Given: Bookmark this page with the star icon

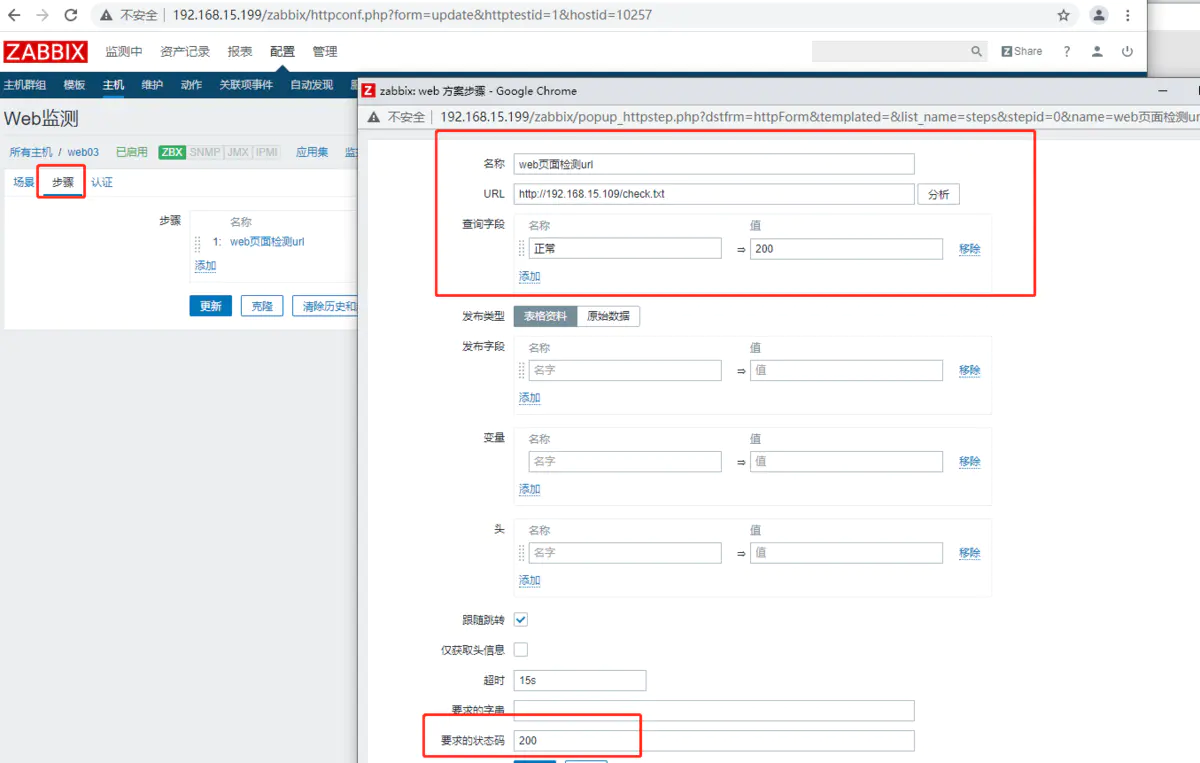Looking at the screenshot, I should [x=1063, y=15].
